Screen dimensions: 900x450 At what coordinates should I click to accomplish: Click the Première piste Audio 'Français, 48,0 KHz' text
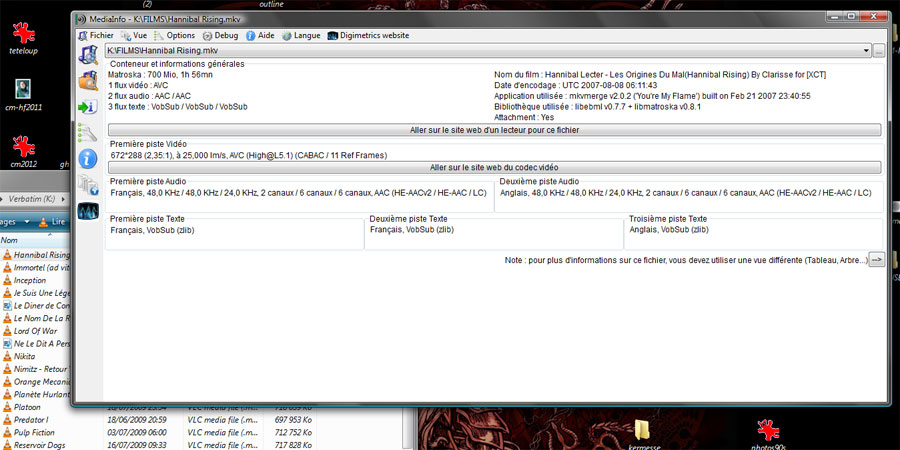(296, 193)
